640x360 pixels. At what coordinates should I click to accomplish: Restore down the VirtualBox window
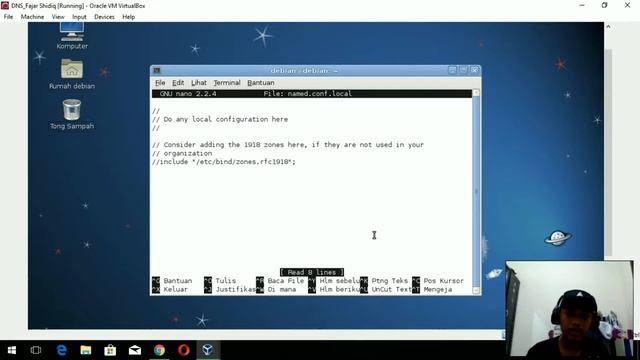tap(604, 5)
